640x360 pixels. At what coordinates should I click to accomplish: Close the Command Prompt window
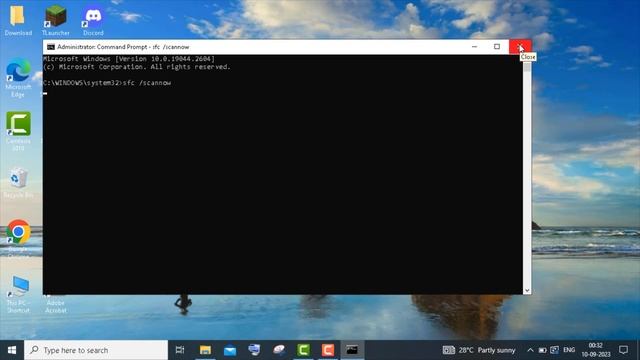click(x=520, y=47)
